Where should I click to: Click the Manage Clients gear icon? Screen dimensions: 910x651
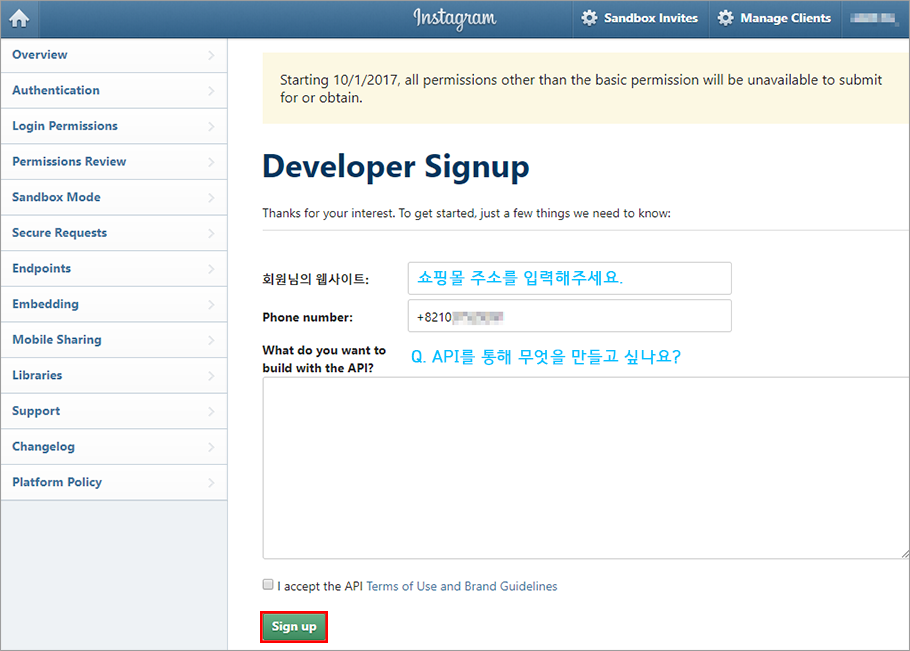pos(725,18)
